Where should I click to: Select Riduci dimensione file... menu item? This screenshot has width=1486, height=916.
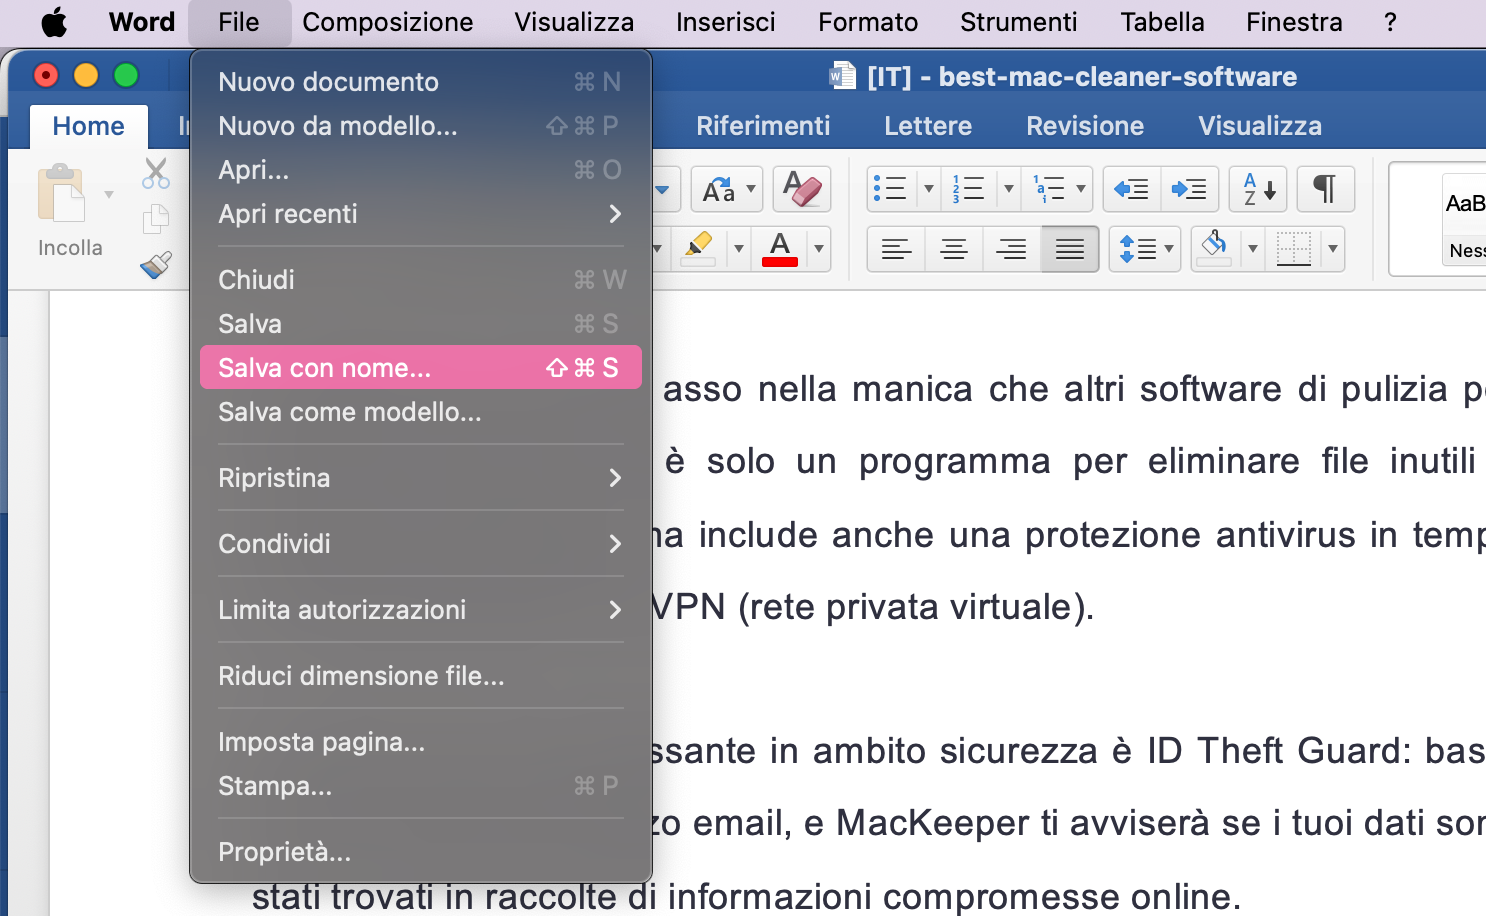click(420, 676)
